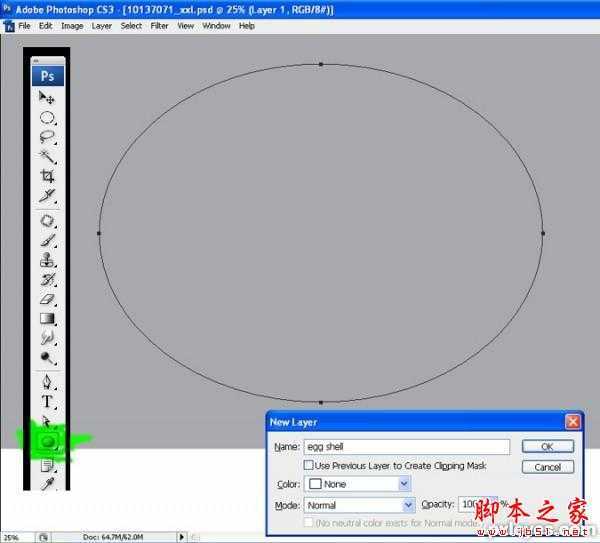Select the Clone Stamp tool
The height and width of the screenshot is (543, 600).
[x=47, y=260]
